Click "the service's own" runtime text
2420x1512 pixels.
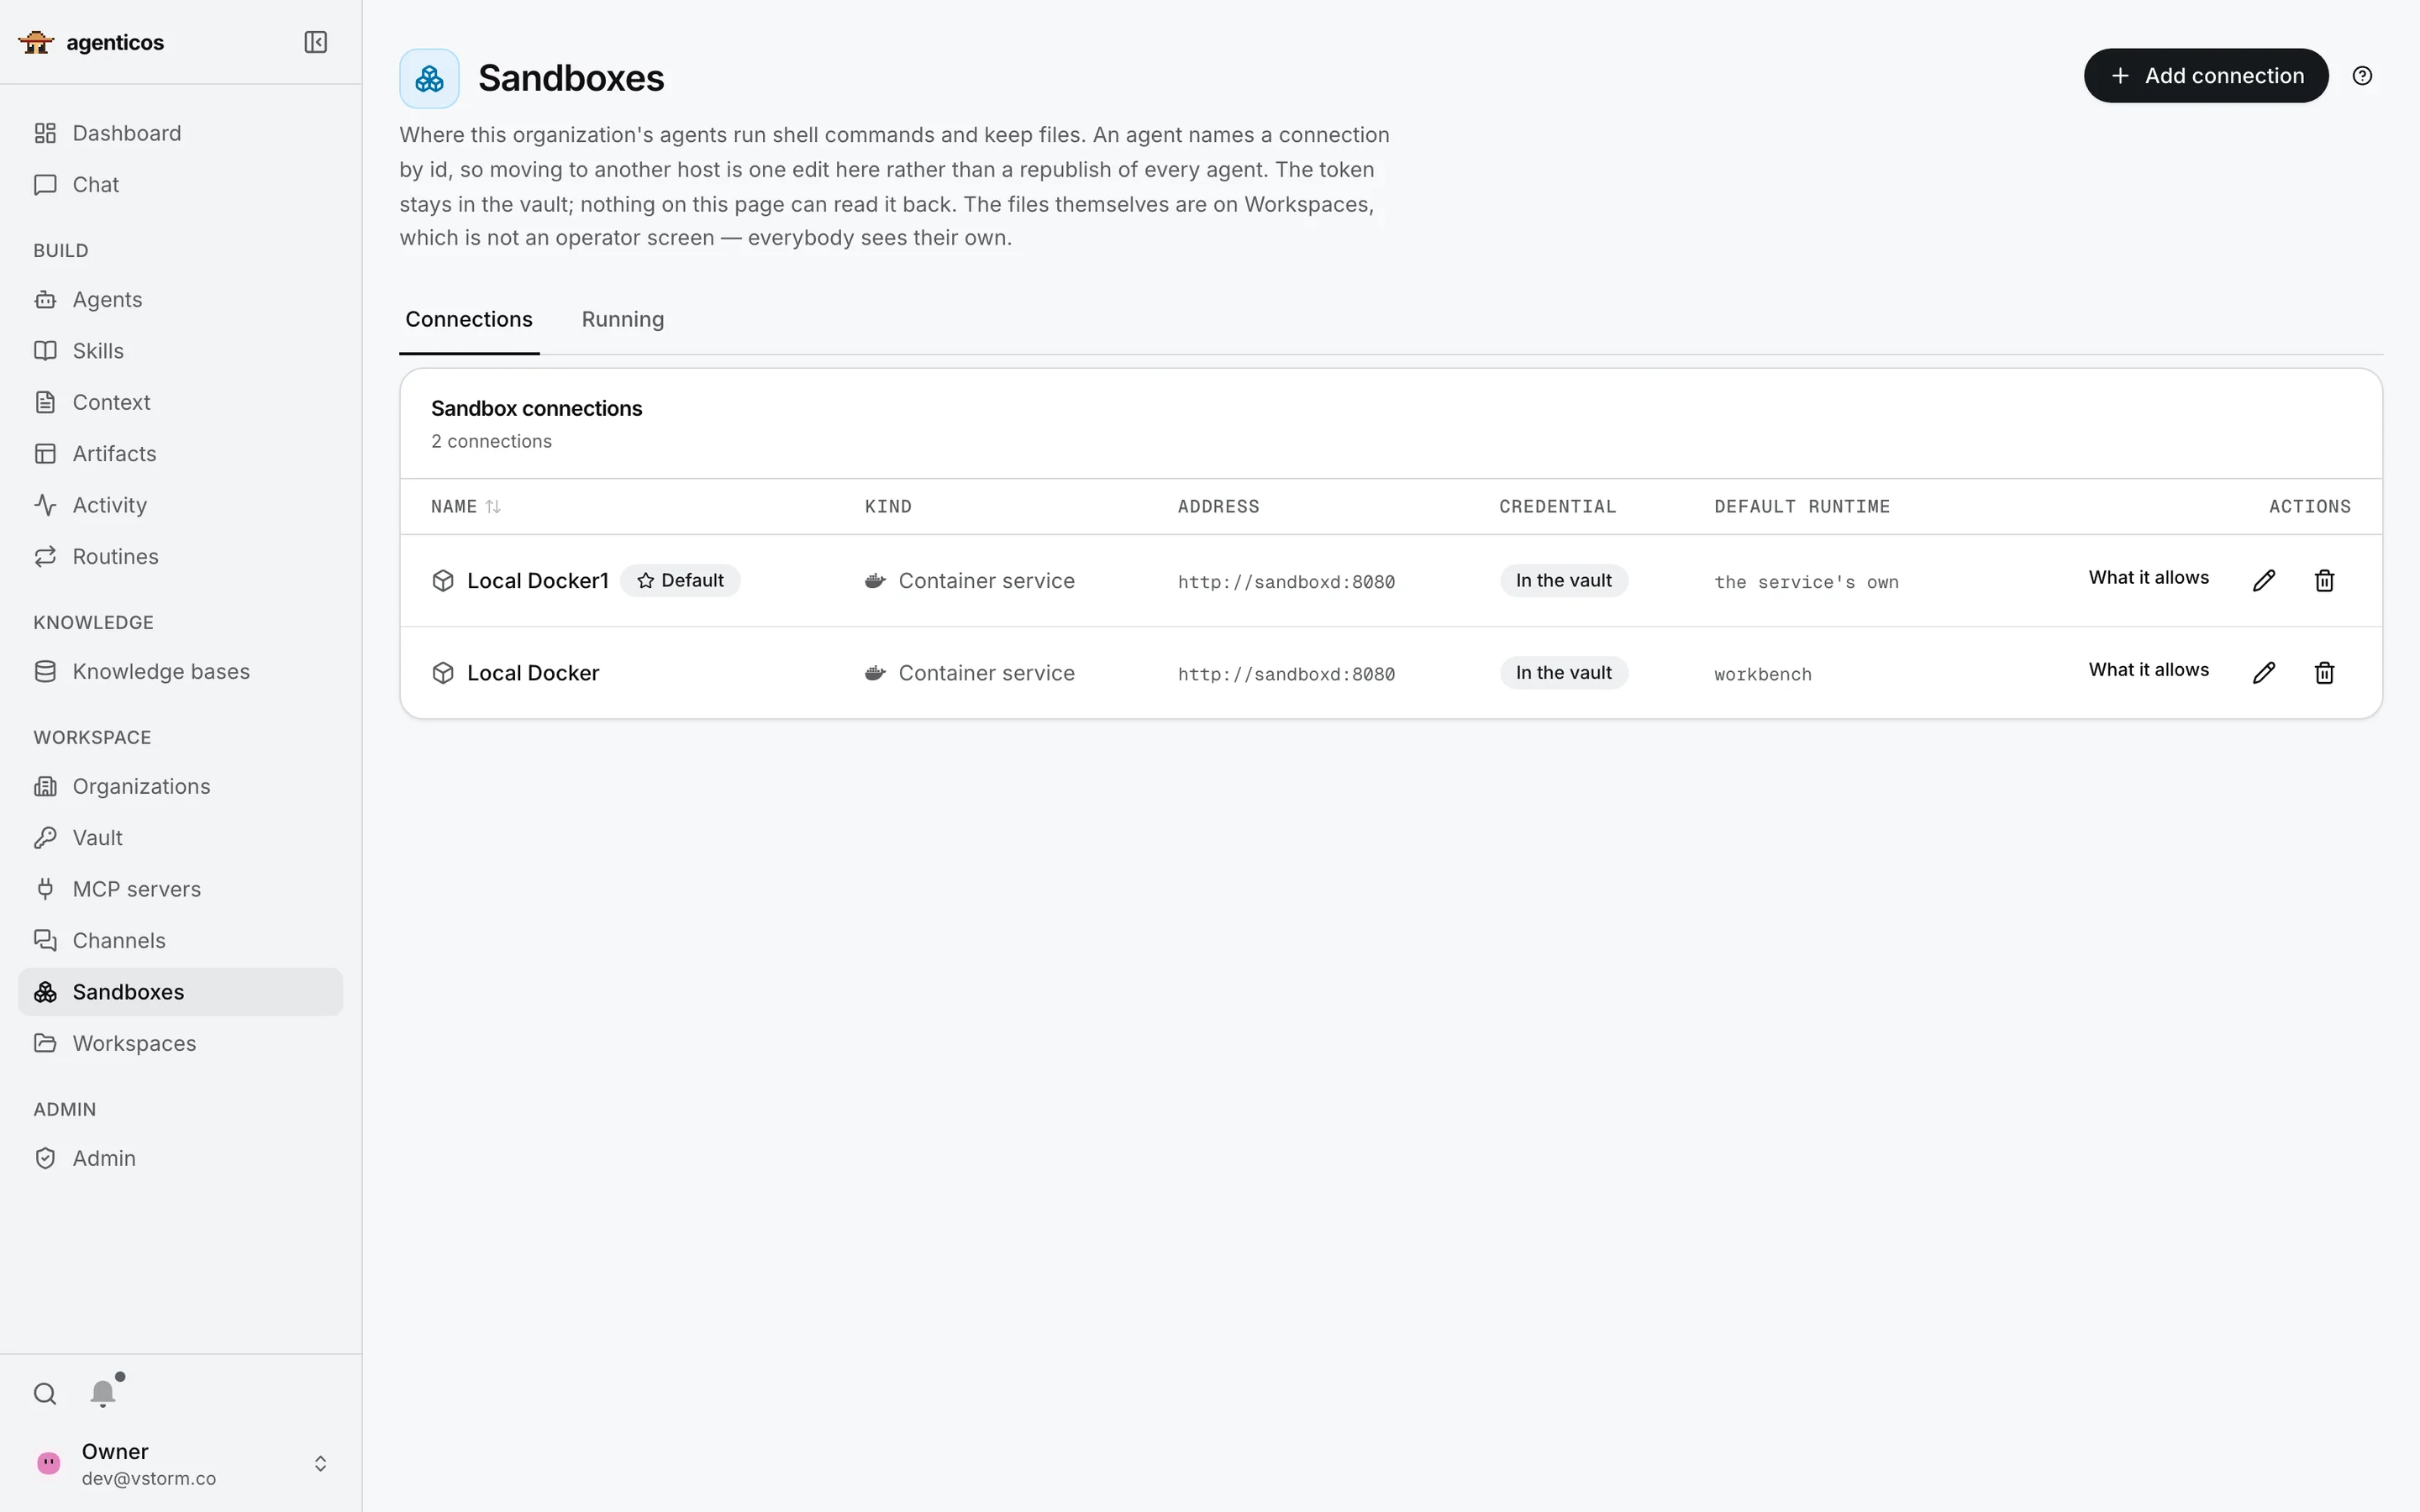(x=1806, y=583)
